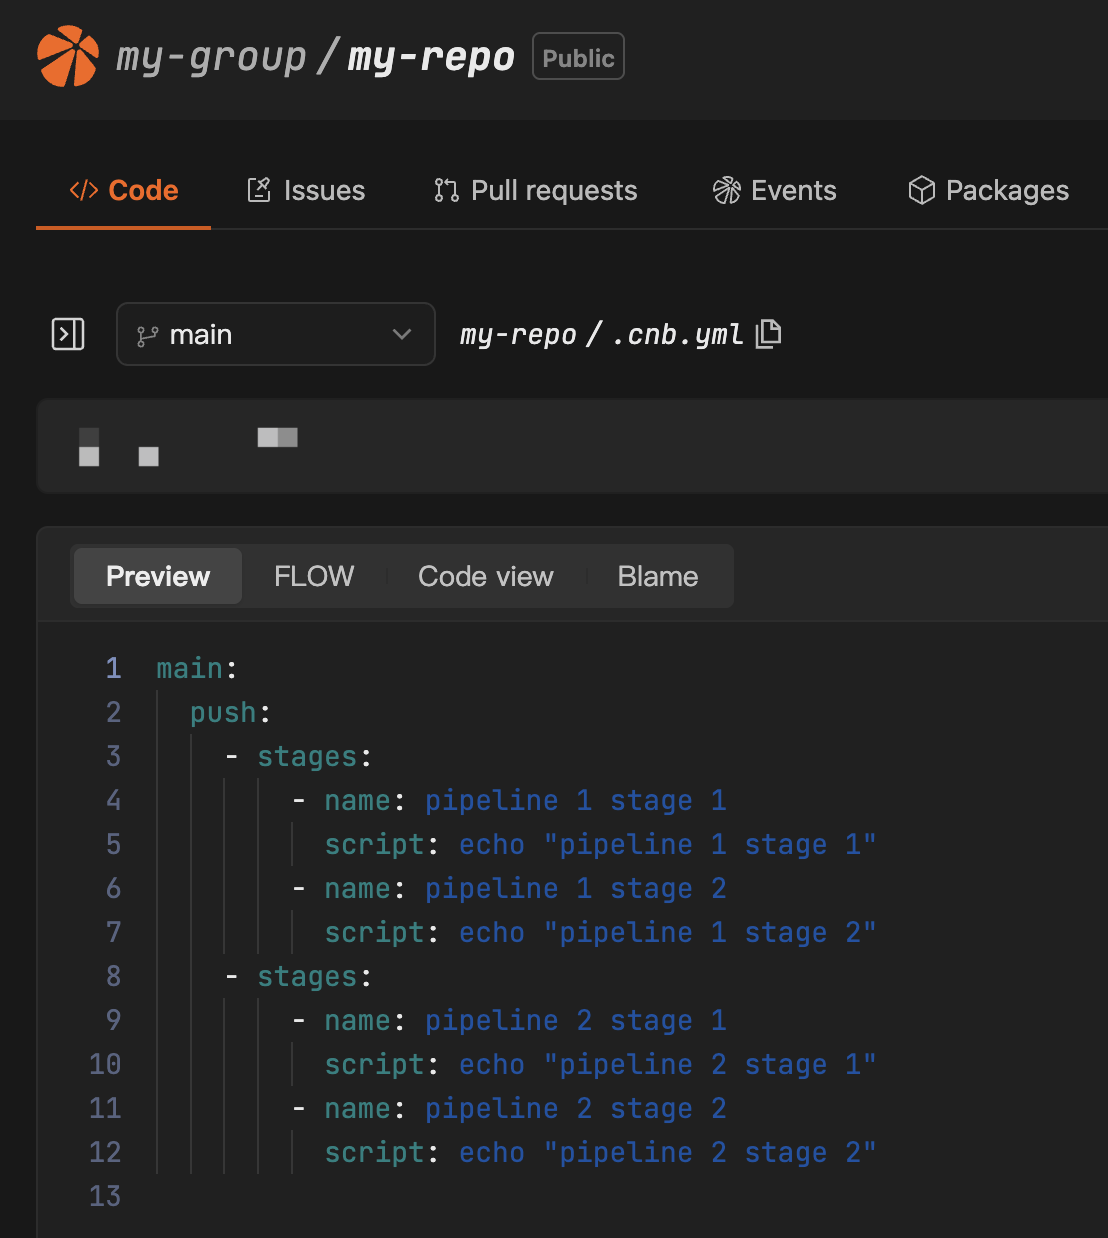This screenshot has width=1108, height=1238.
Task: Open the Code tab
Action: click(x=124, y=190)
